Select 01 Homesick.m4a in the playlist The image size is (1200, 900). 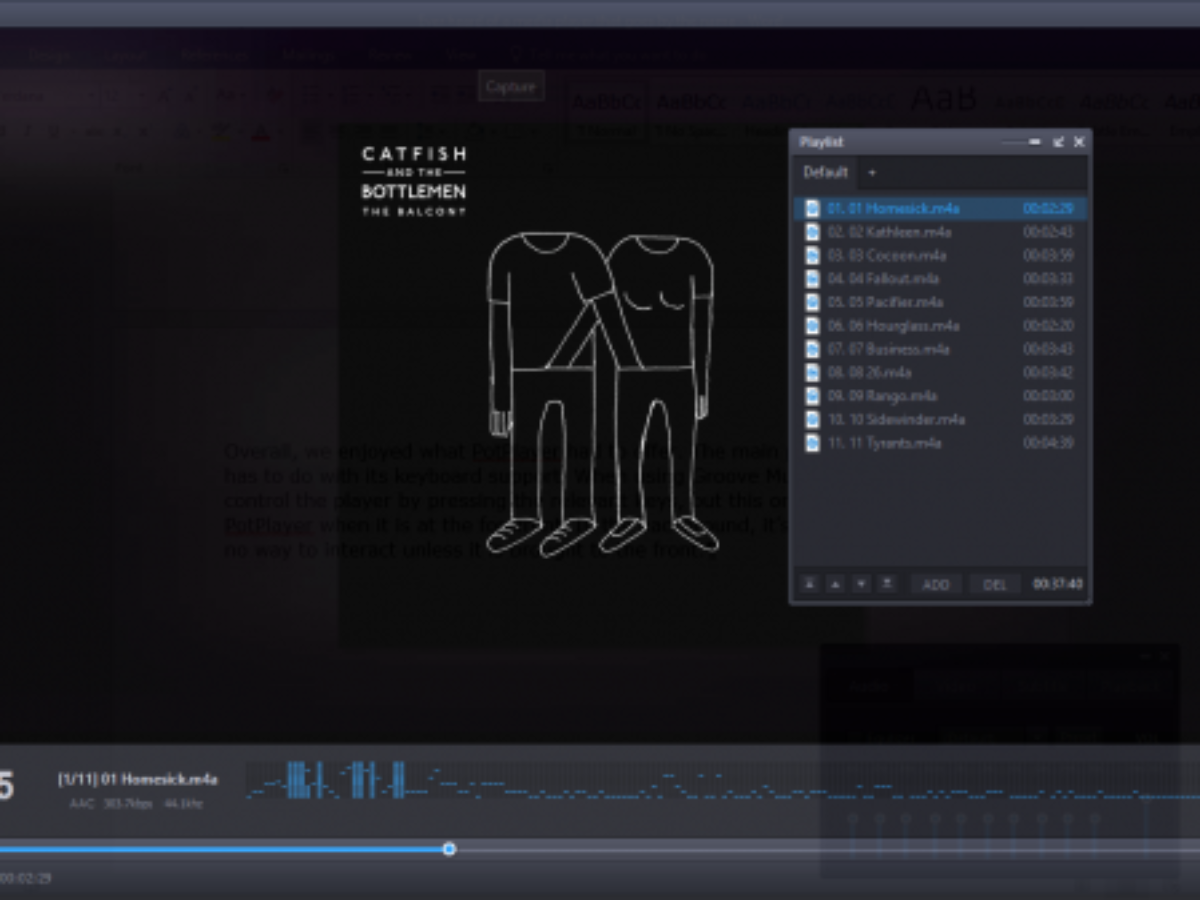893,209
